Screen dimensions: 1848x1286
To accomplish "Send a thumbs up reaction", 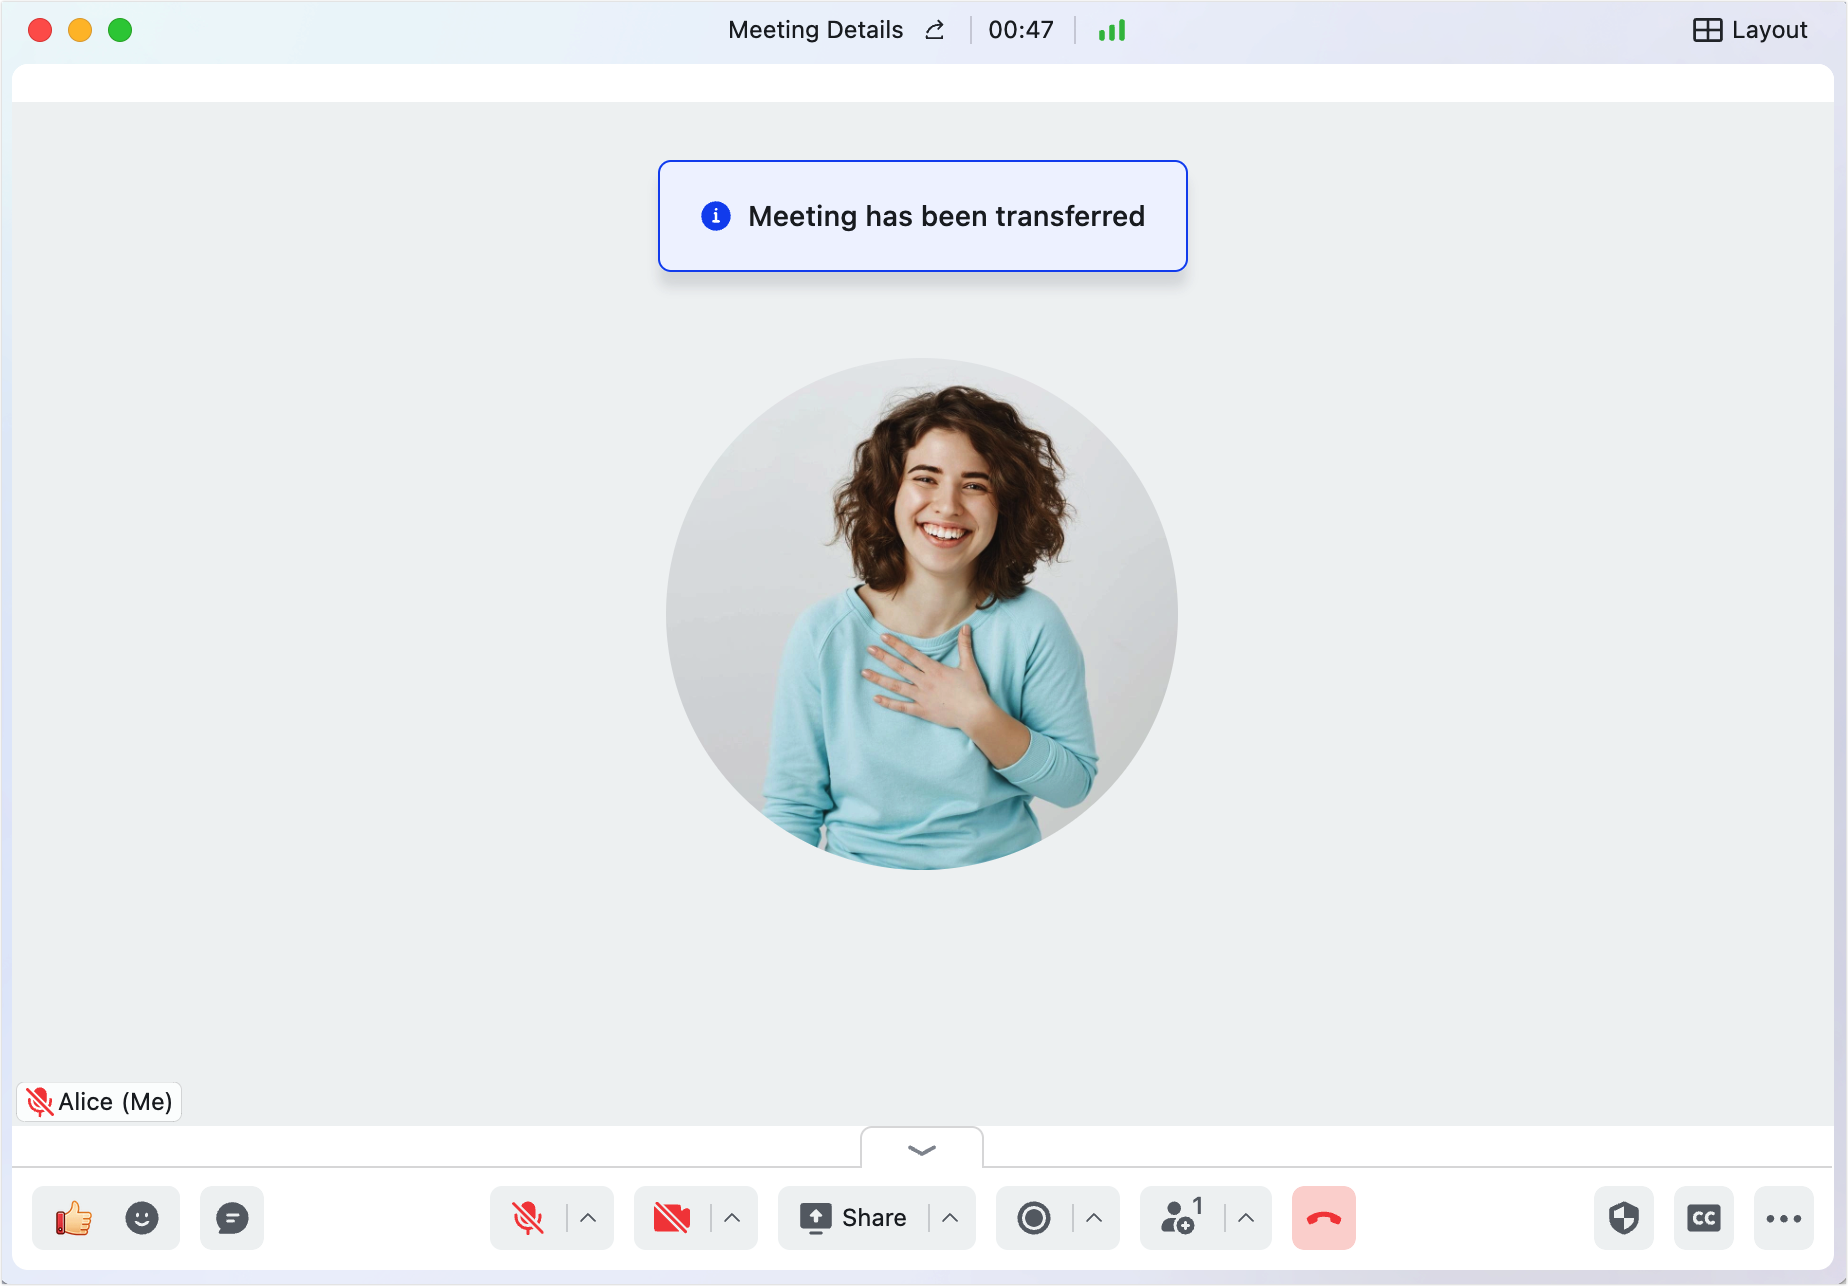I will click(73, 1218).
